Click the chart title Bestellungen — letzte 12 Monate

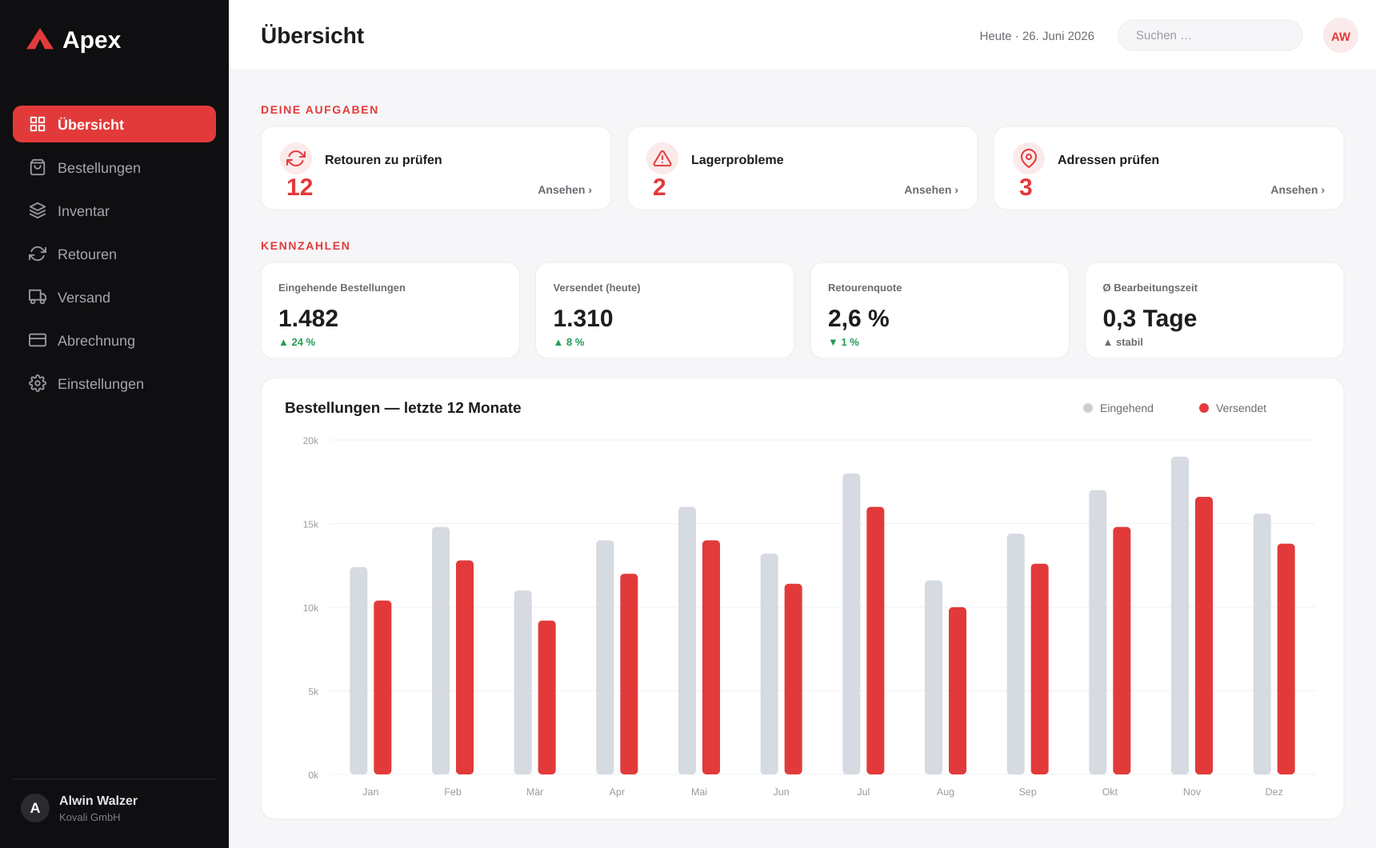403,408
